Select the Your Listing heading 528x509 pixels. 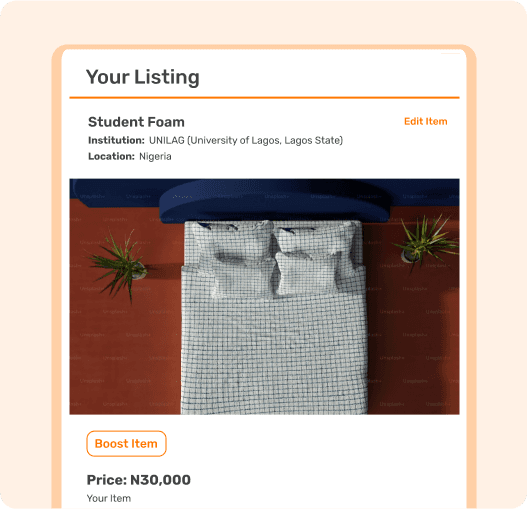[x=142, y=77]
